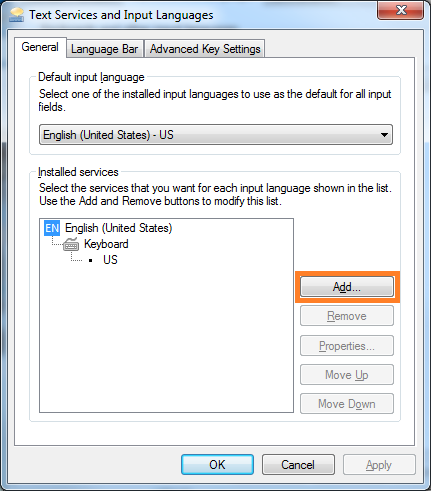Open the Language Bar tab
The height and width of the screenshot is (491, 431).
pyautogui.click(x=105, y=49)
